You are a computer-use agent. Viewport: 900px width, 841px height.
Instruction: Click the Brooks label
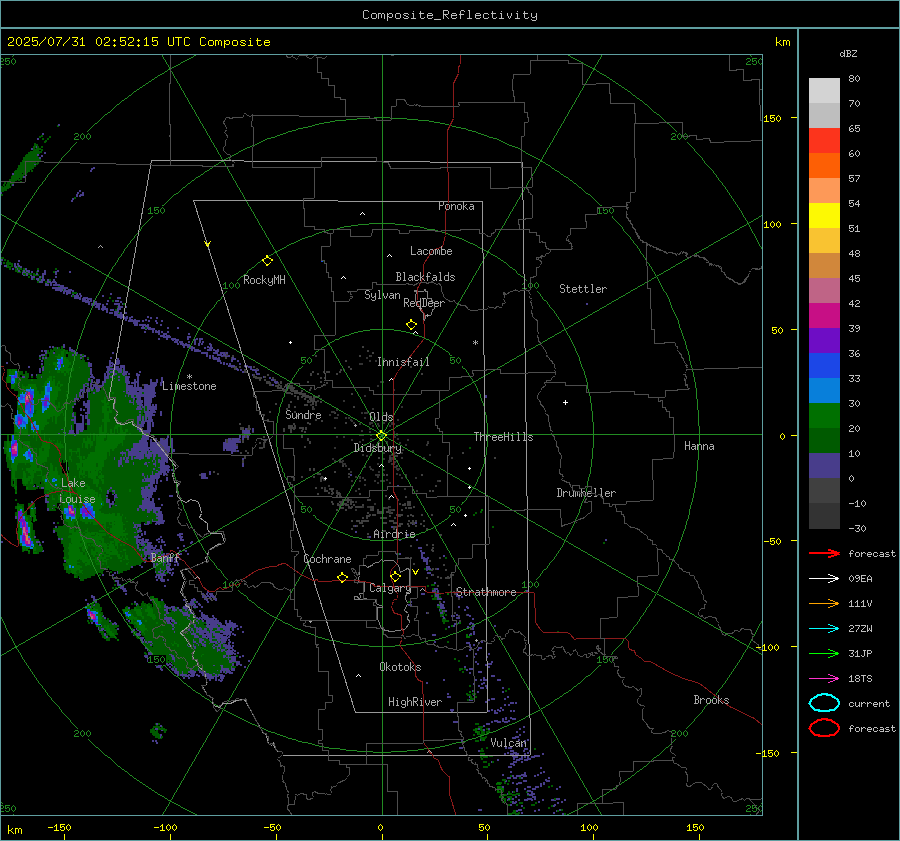(711, 700)
